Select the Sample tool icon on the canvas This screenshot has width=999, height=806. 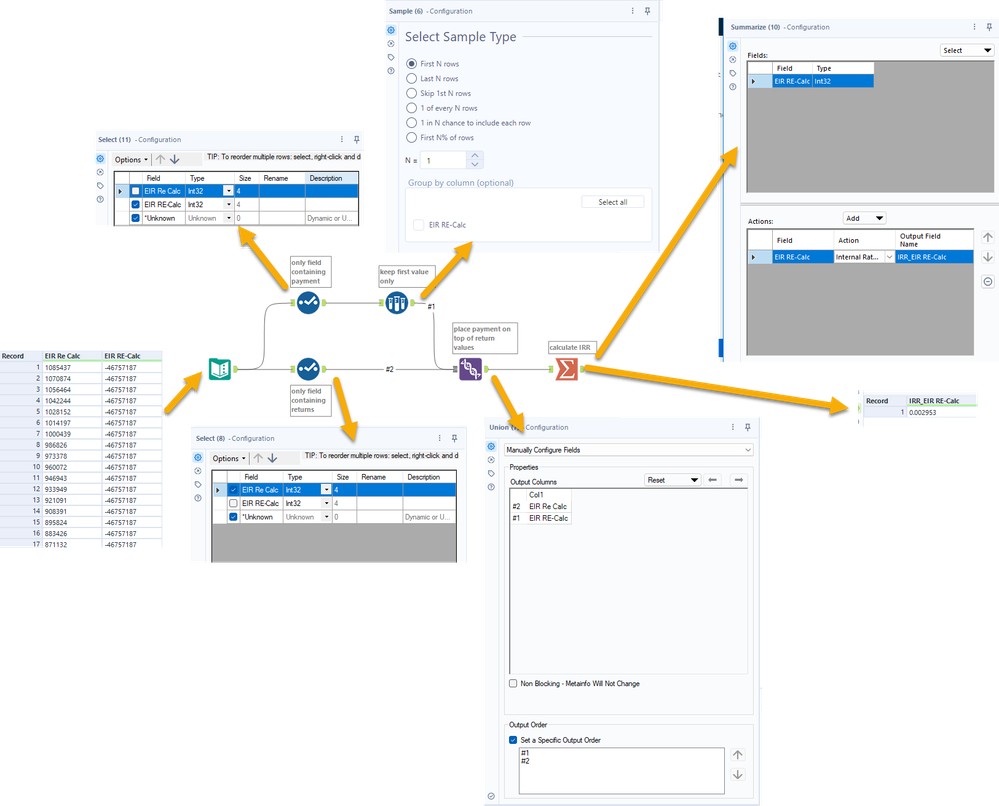pyautogui.click(x=396, y=303)
